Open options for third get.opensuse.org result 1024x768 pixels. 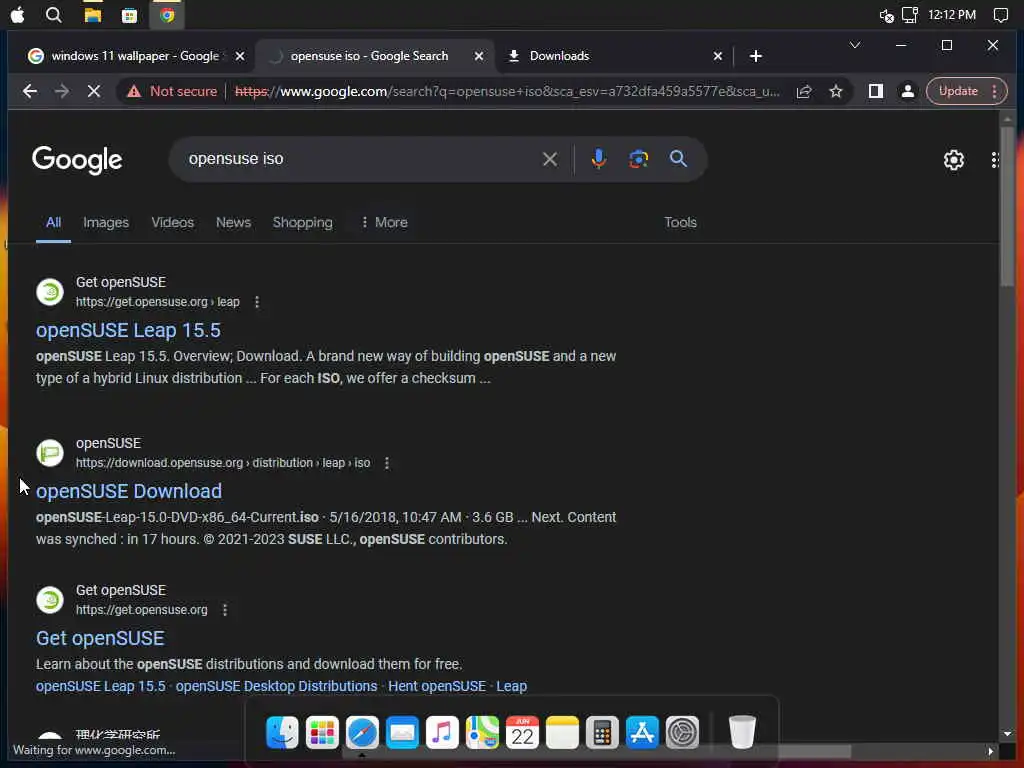[225, 610]
